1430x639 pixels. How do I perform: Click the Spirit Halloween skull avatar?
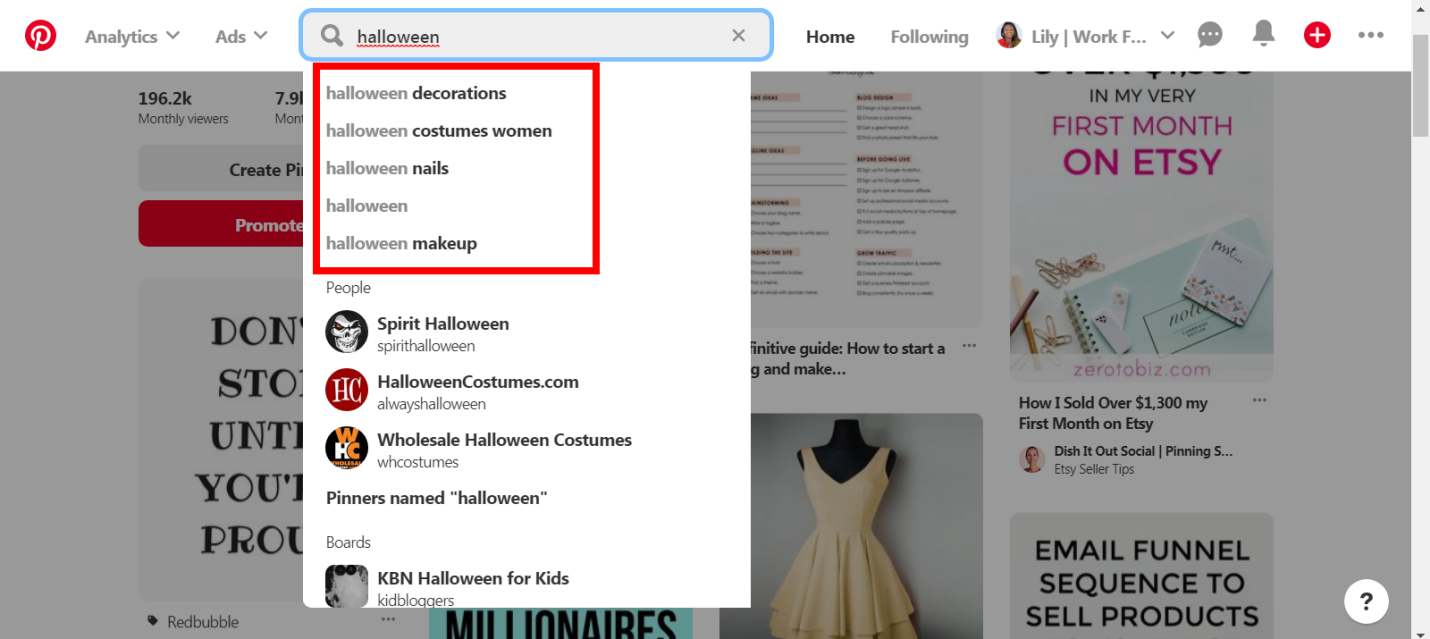pyautogui.click(x=347, y=332)
